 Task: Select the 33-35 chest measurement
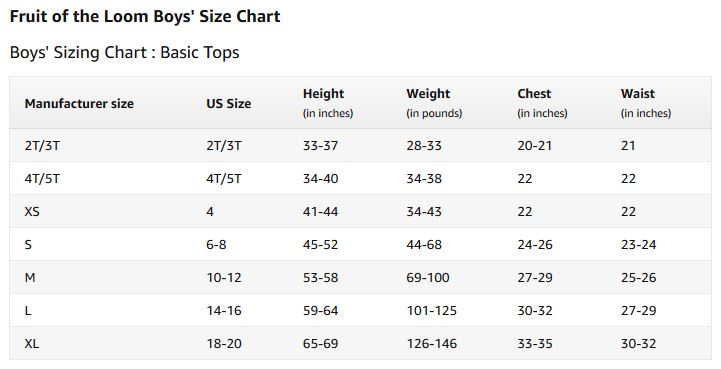tap(535, 344)
